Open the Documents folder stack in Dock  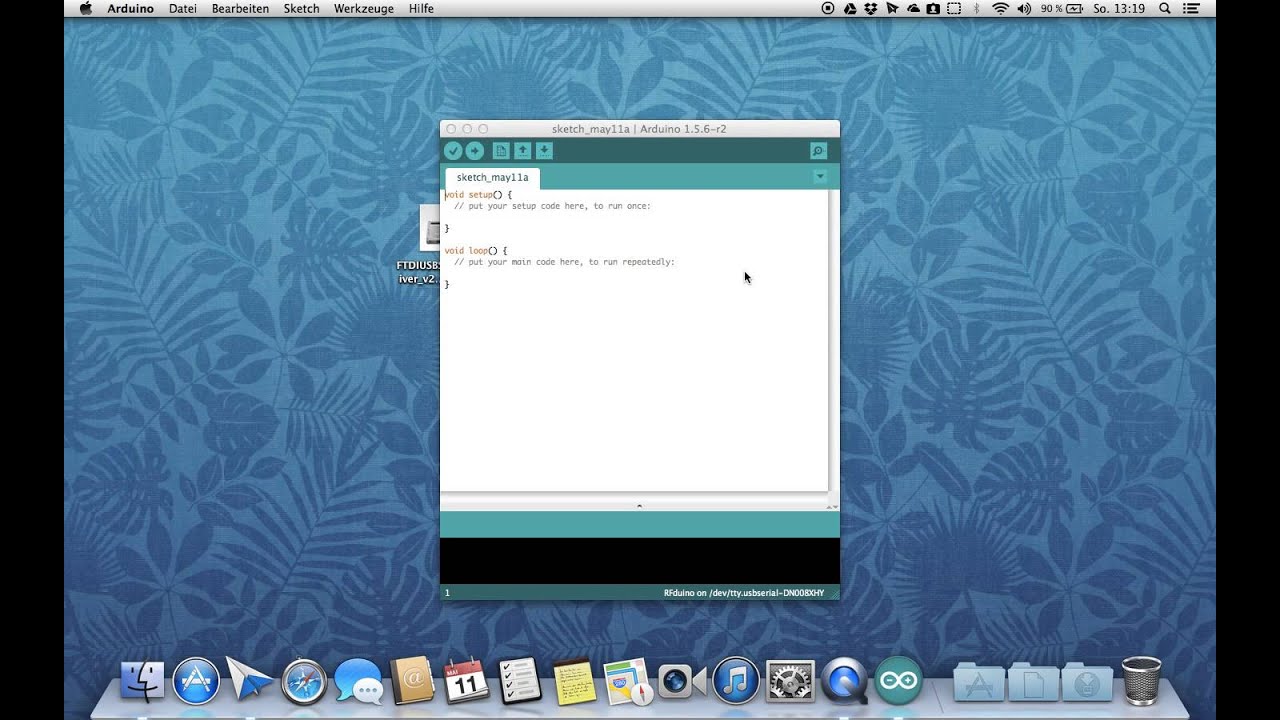(x=1033, y=683)
